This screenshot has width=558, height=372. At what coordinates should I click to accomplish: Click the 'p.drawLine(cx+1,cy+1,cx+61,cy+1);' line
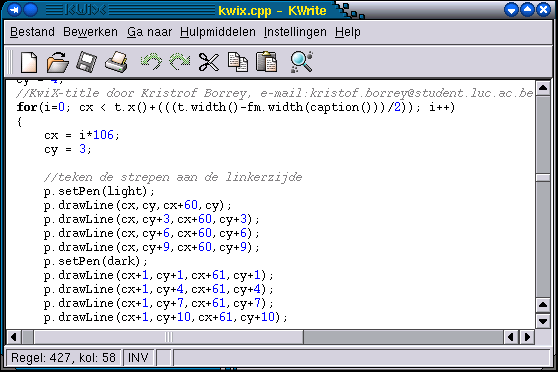pyautogui.click(x=159, y=275)
